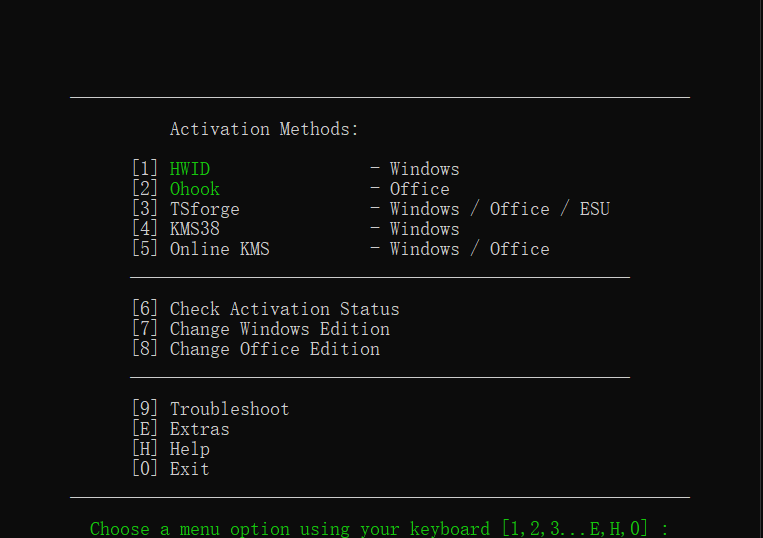This screenshot has height=538, width=763.
Task: Click the Exit label
Action: (190, 469)
